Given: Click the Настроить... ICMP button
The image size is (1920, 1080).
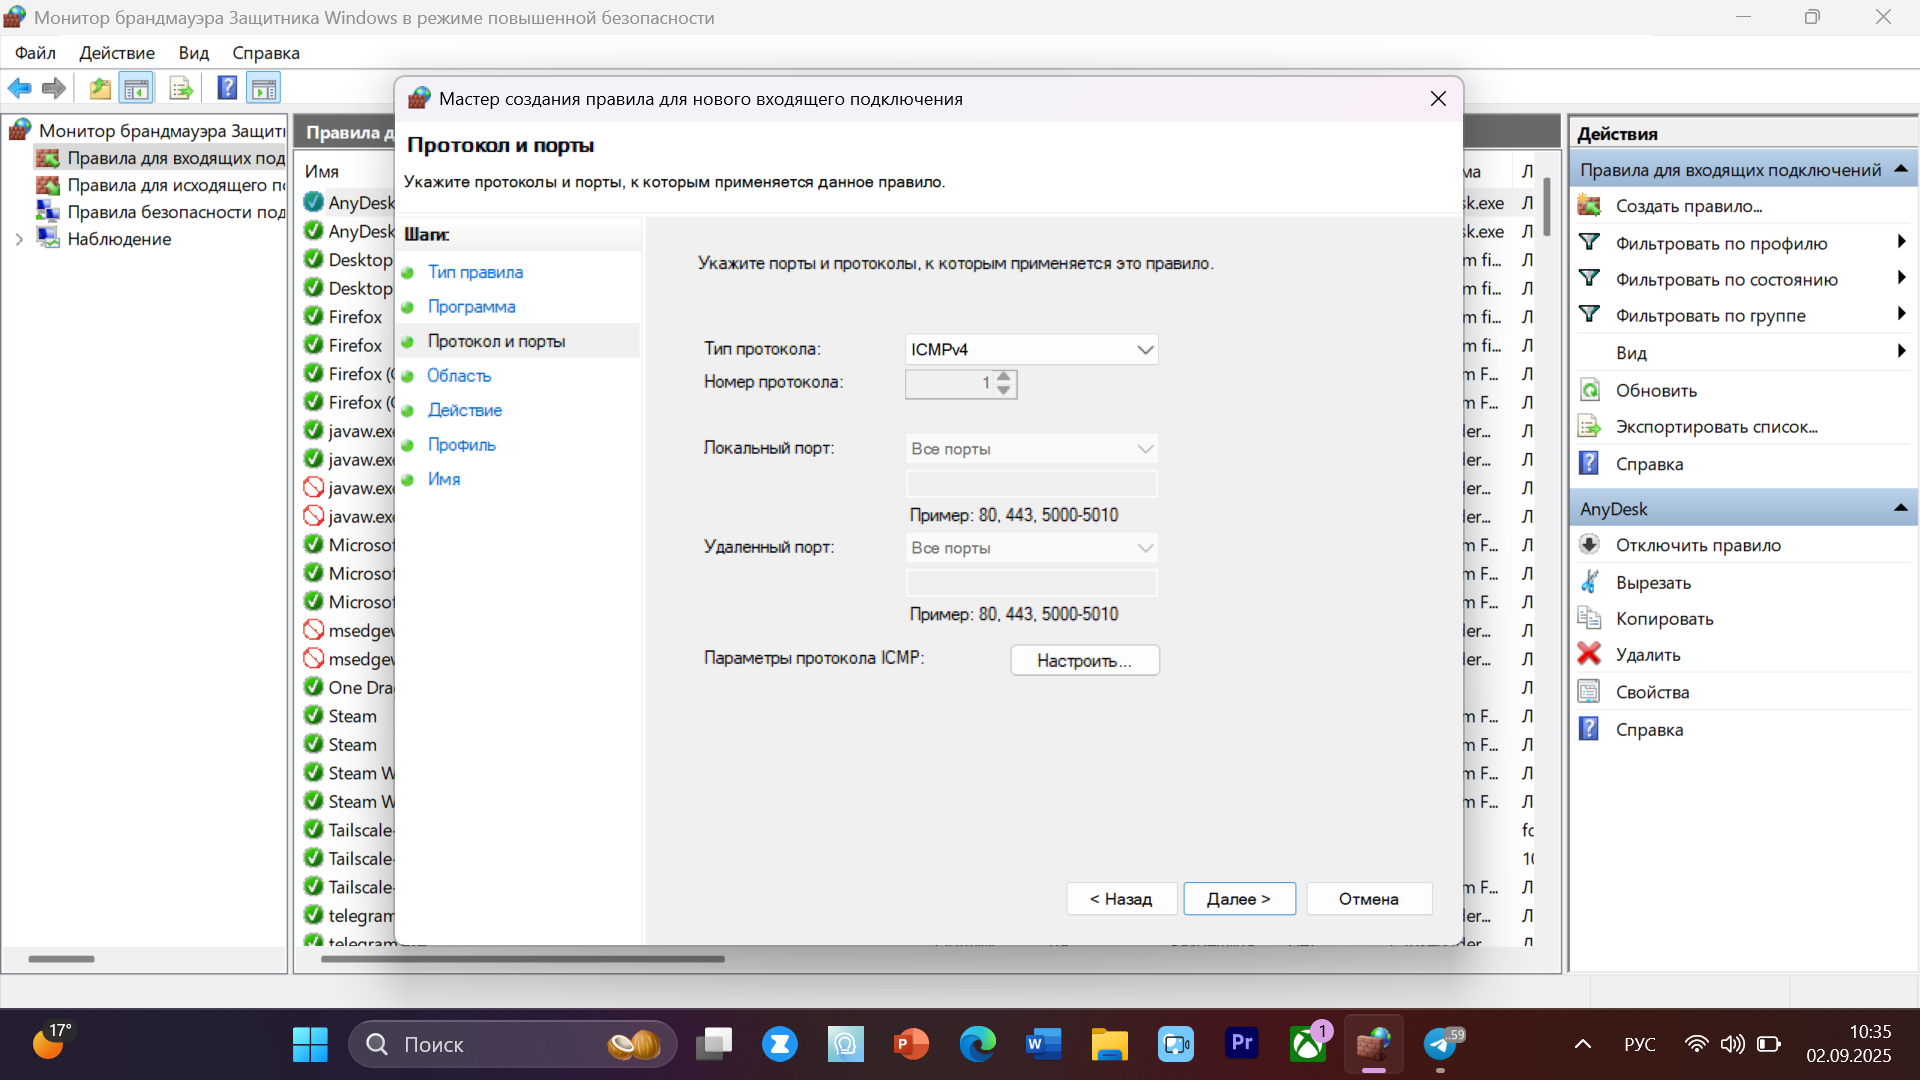Looking at the screenshot, I should 1084,661.
